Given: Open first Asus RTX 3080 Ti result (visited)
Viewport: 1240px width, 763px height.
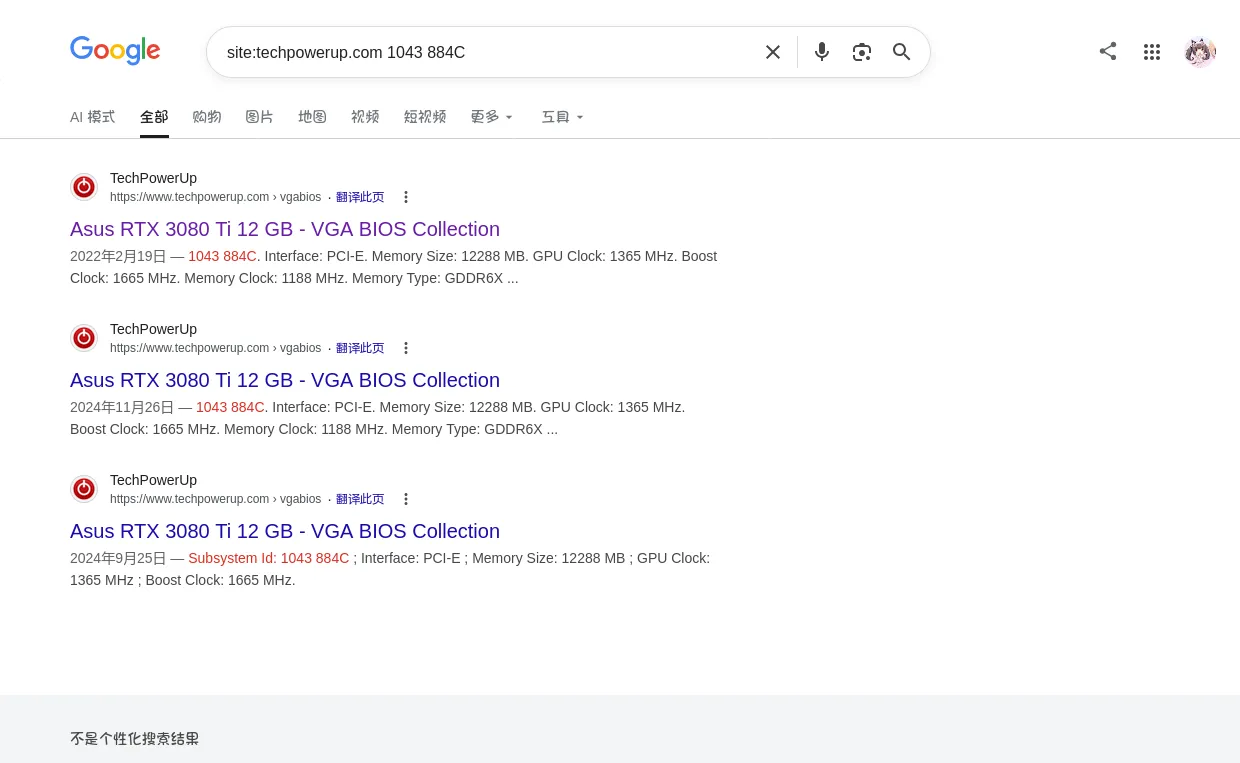Looking at the screenshot, I should (285, 229).
